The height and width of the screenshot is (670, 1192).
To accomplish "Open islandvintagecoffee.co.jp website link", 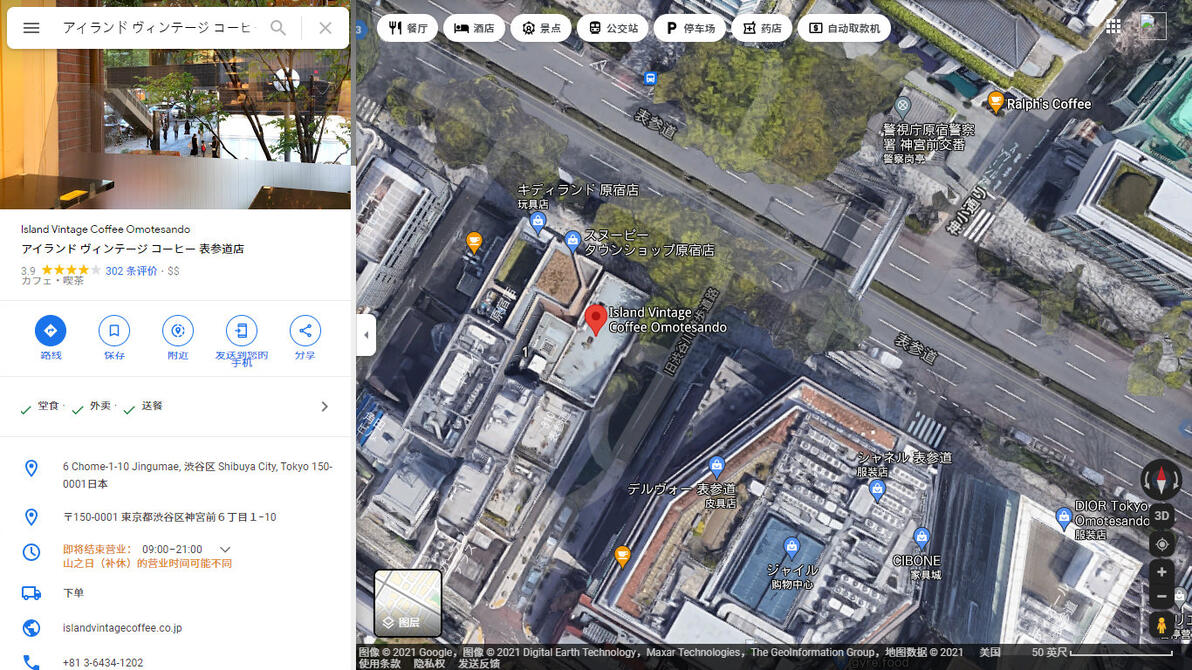I will pos(122,628).
